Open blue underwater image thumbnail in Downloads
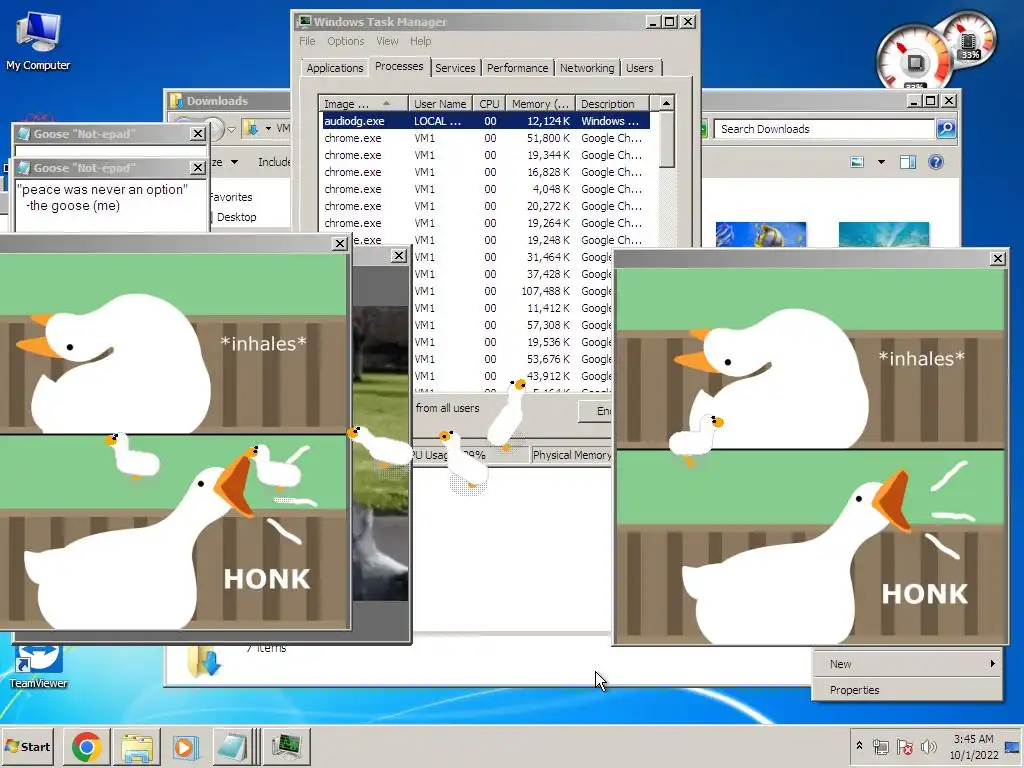This screenshot has width=1024, height=768. tap(884, 234)
